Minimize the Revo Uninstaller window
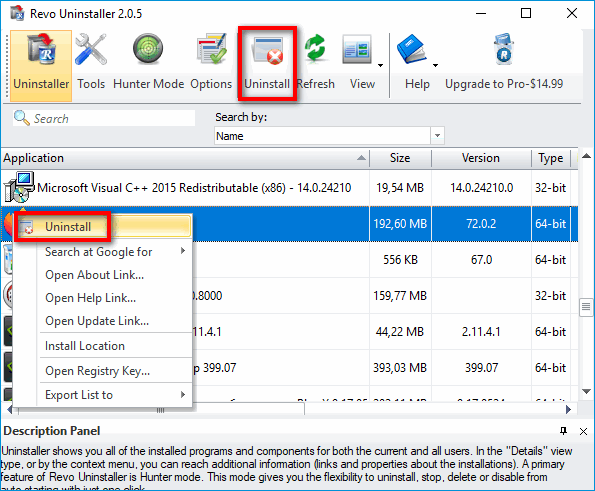Viewport: 595px width, 491px height. pos(481,14)
